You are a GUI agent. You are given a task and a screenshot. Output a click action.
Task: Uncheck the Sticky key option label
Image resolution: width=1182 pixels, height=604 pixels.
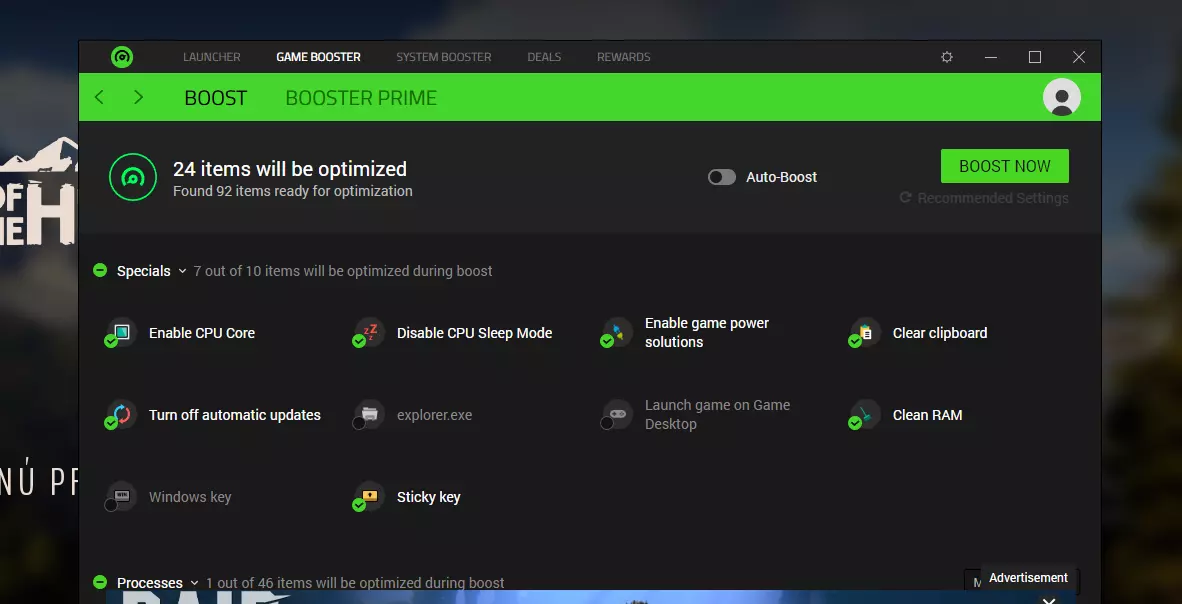point(428,497)
